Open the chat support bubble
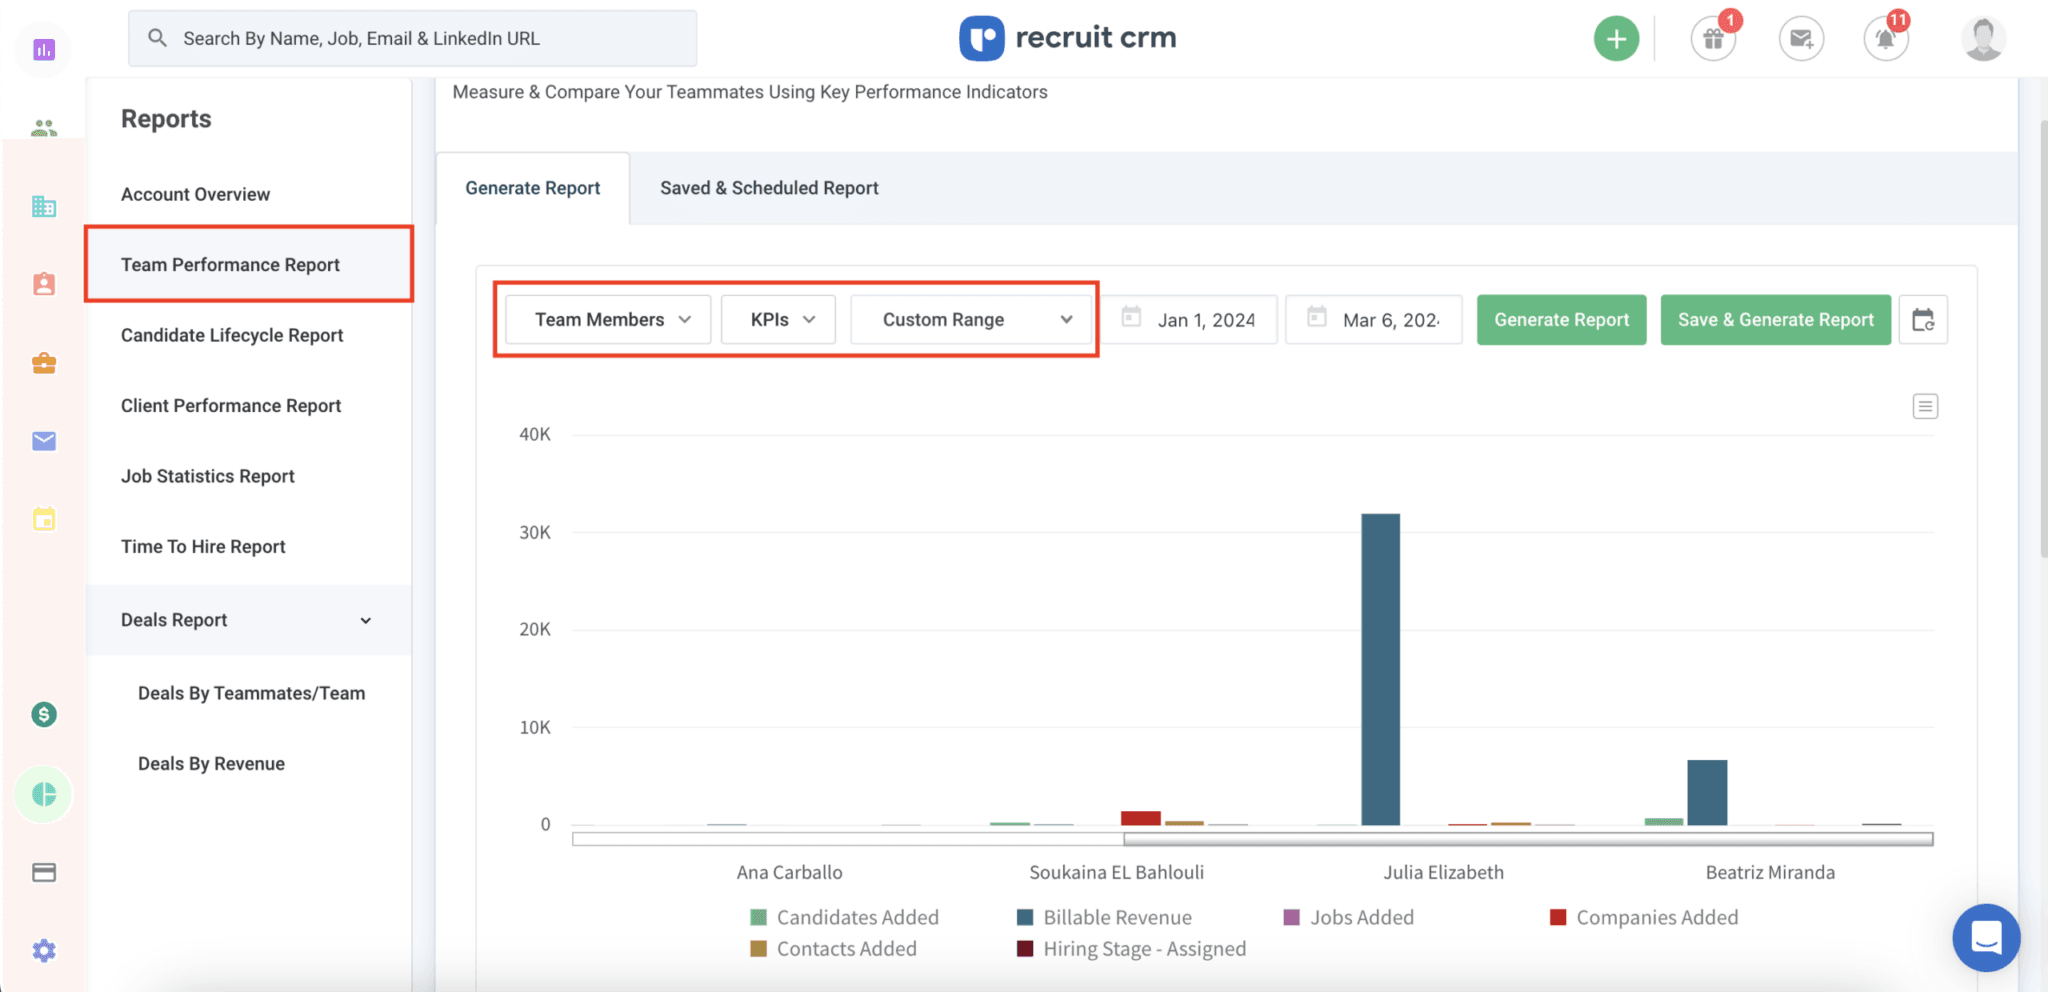This screenshot has width=2048, height=992. (x=1986, y=937)
